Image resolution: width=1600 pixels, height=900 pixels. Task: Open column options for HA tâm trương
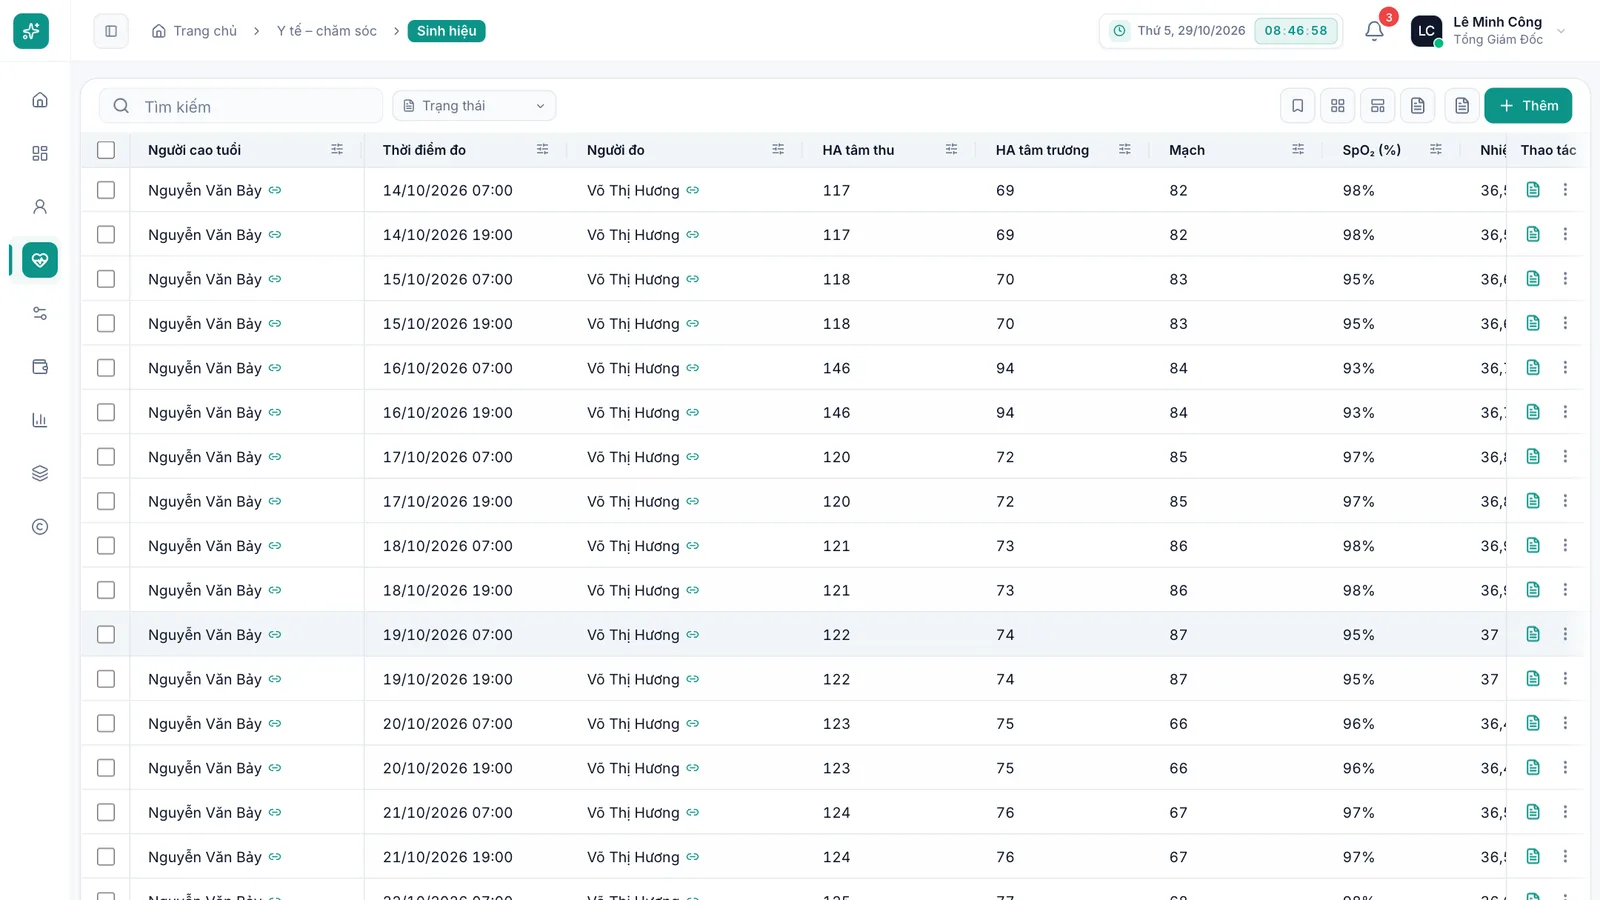point(1124,149)
